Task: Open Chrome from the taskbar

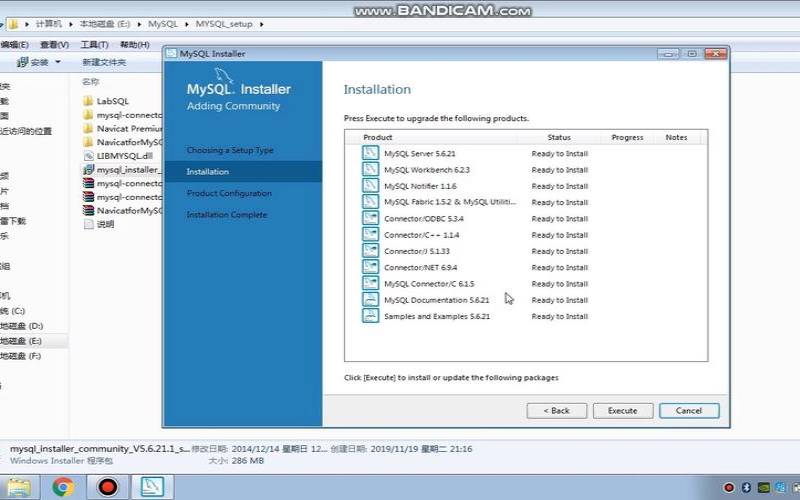Action: [x=63, y=487]
